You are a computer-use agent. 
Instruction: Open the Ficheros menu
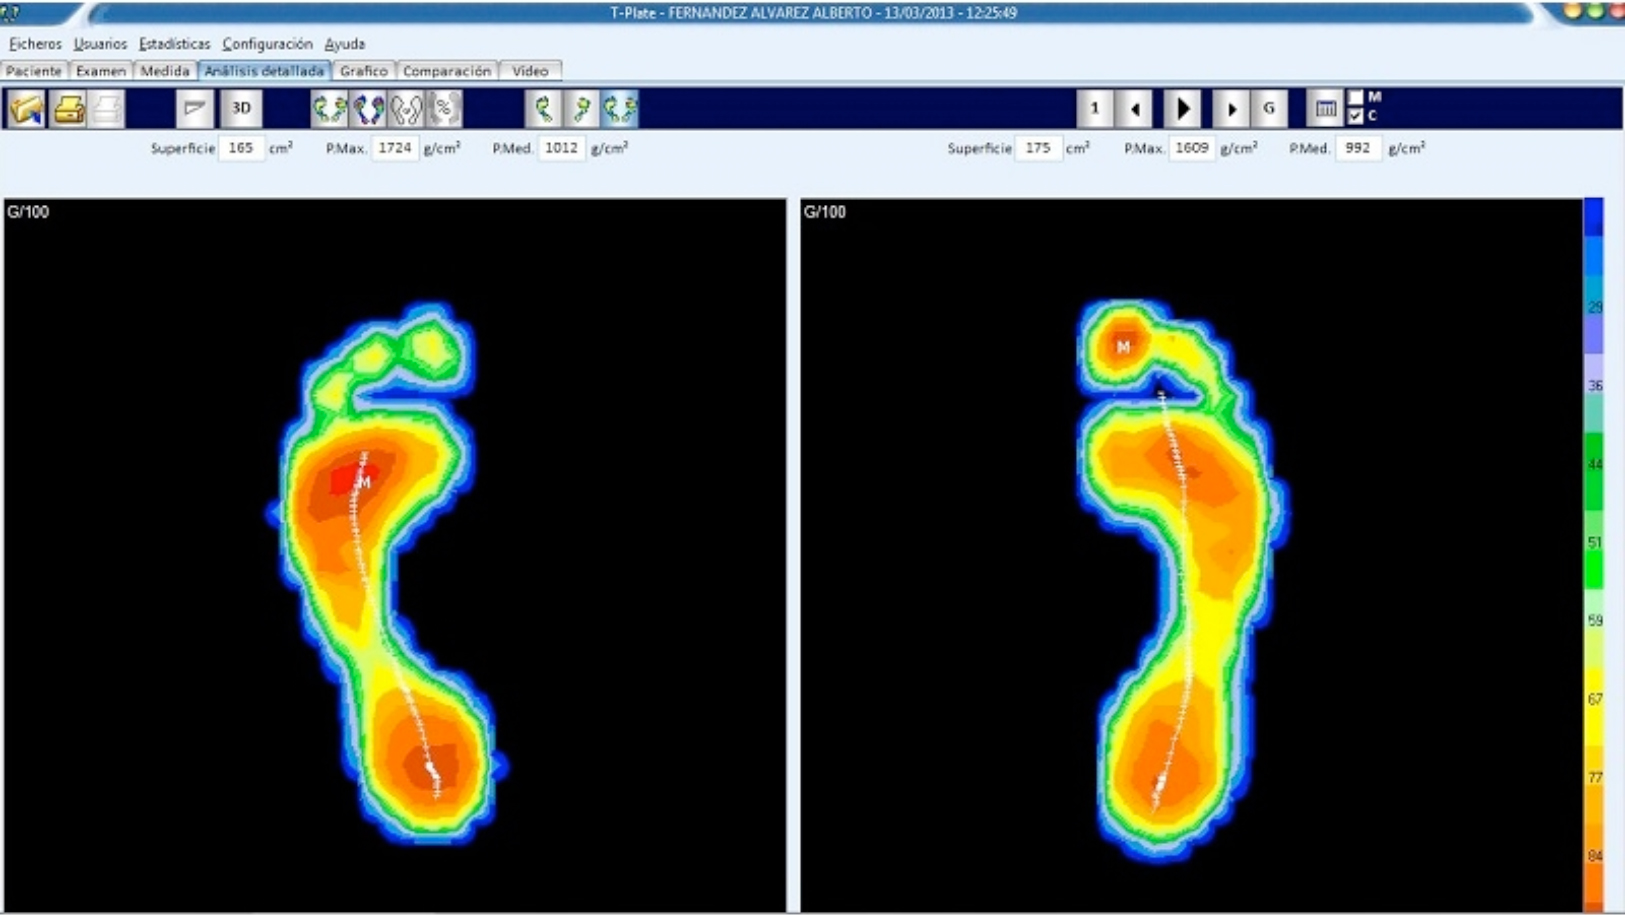(x=35, y=44)
